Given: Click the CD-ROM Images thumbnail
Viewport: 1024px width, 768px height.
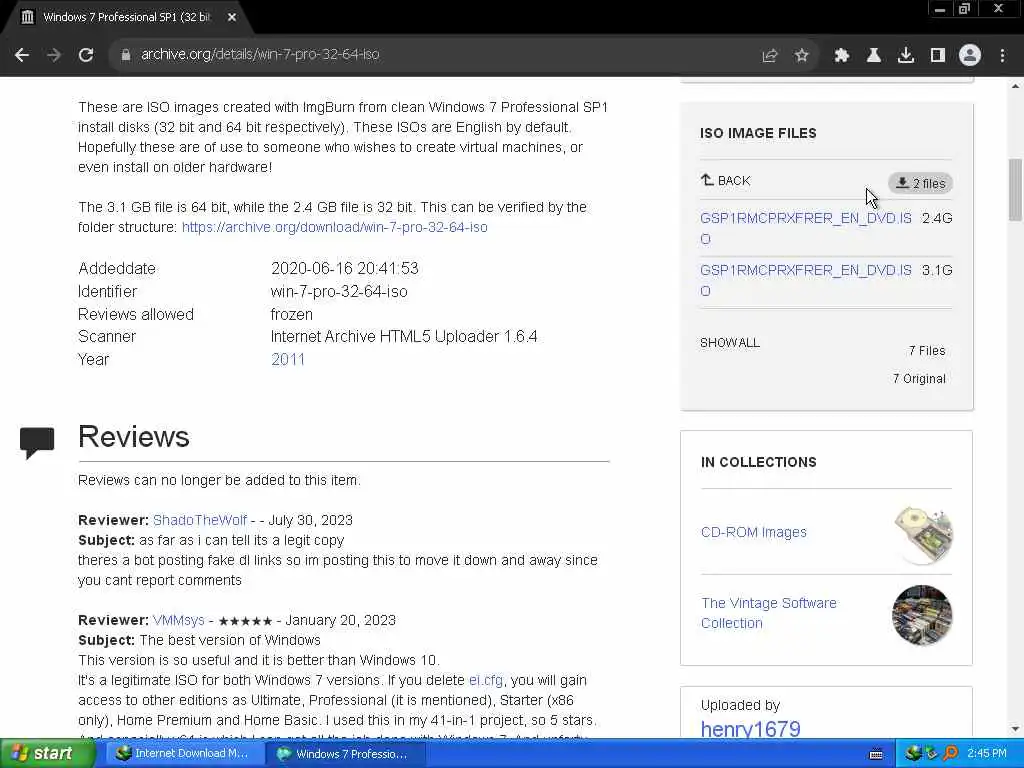Looking at the screenshot, I should pos(923,535).
